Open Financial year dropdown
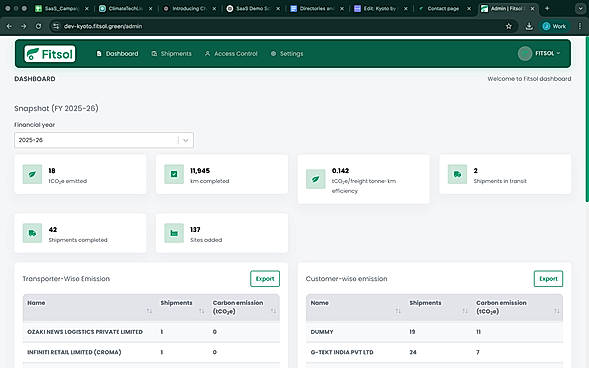The width and height of the screenshot is (589, 368). click(x=104, y=140)
